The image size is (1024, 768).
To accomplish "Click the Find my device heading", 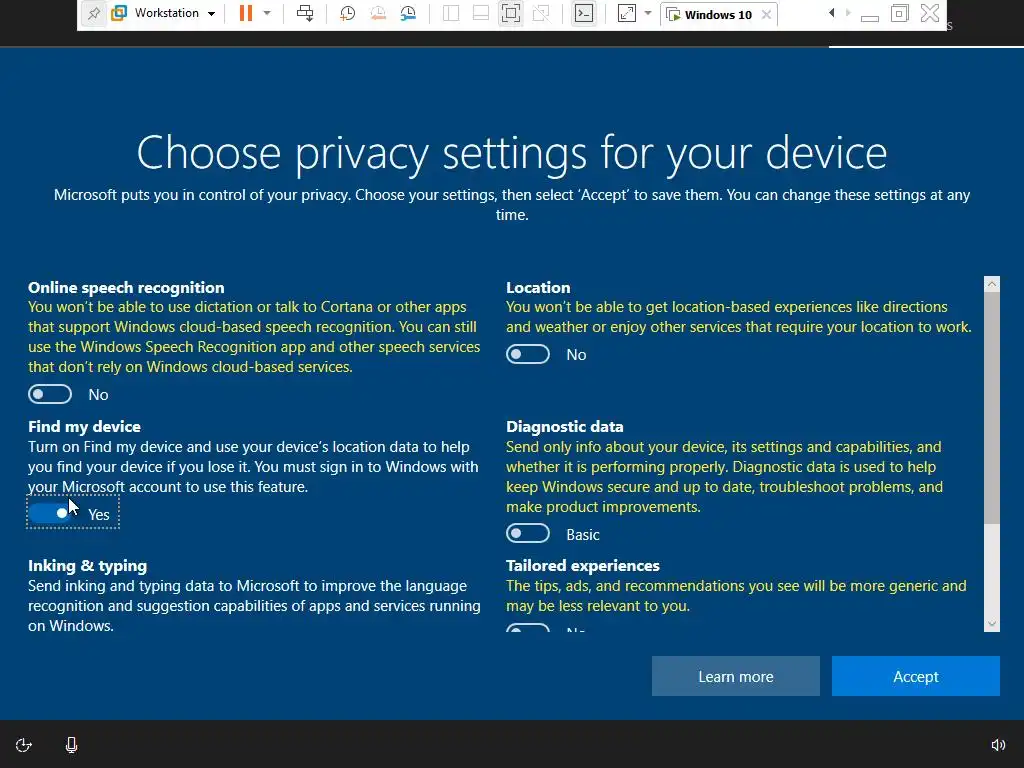I will [84, 426].
